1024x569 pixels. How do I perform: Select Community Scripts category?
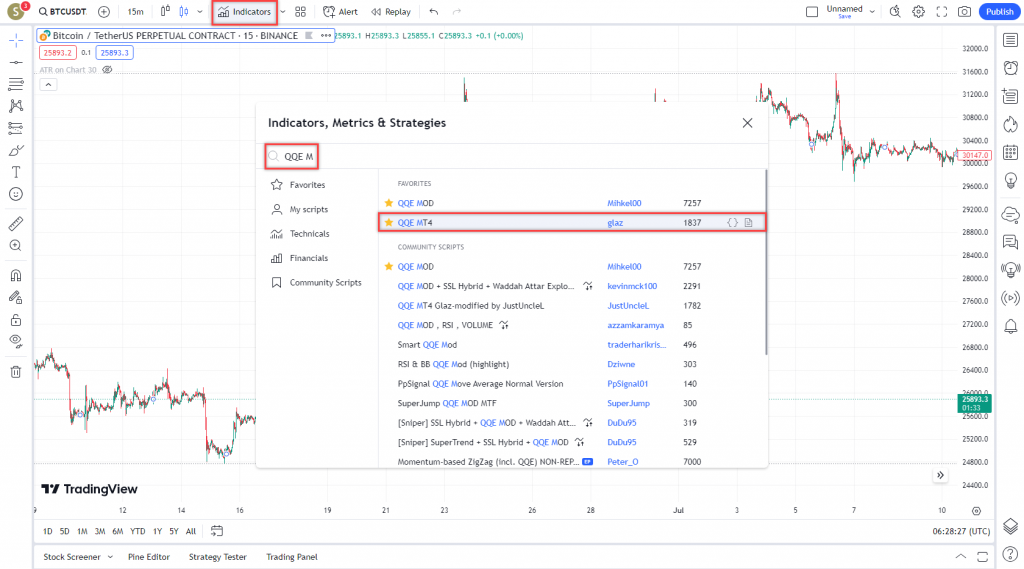317,283
